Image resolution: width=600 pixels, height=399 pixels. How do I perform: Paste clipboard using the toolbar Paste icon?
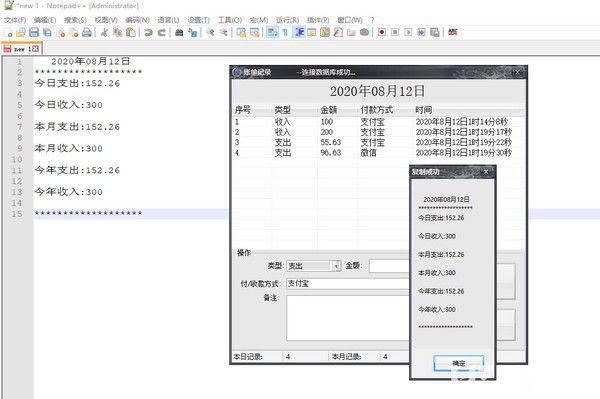point(131,33)
